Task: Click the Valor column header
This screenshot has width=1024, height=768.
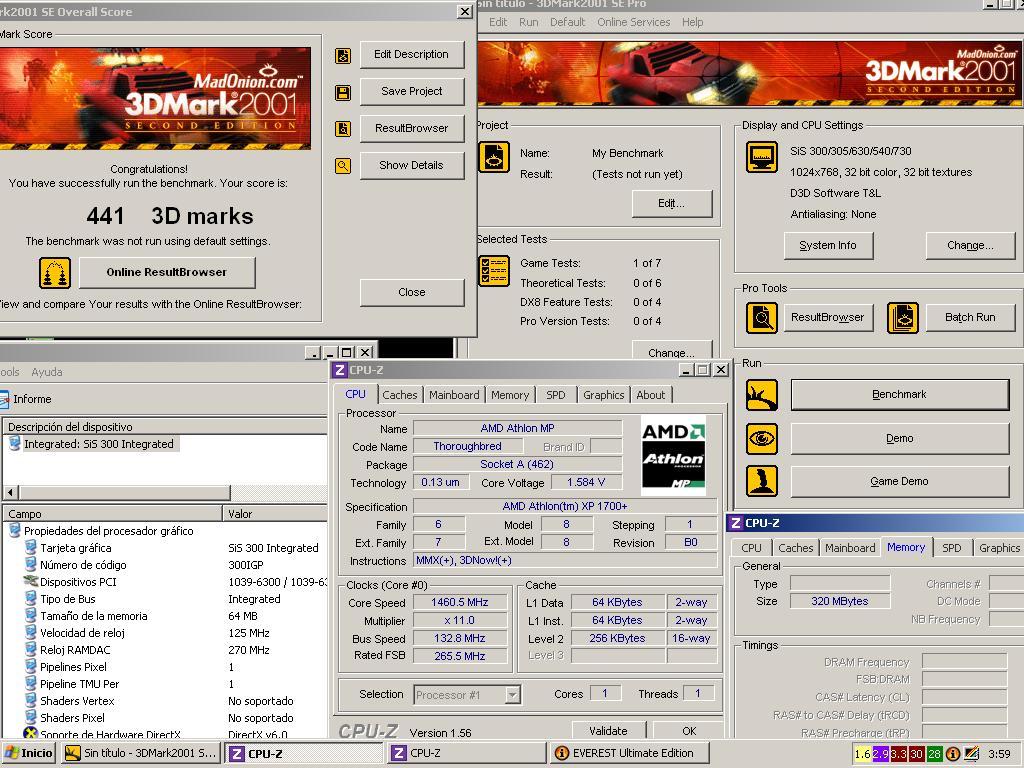Action: pos(275,514)
